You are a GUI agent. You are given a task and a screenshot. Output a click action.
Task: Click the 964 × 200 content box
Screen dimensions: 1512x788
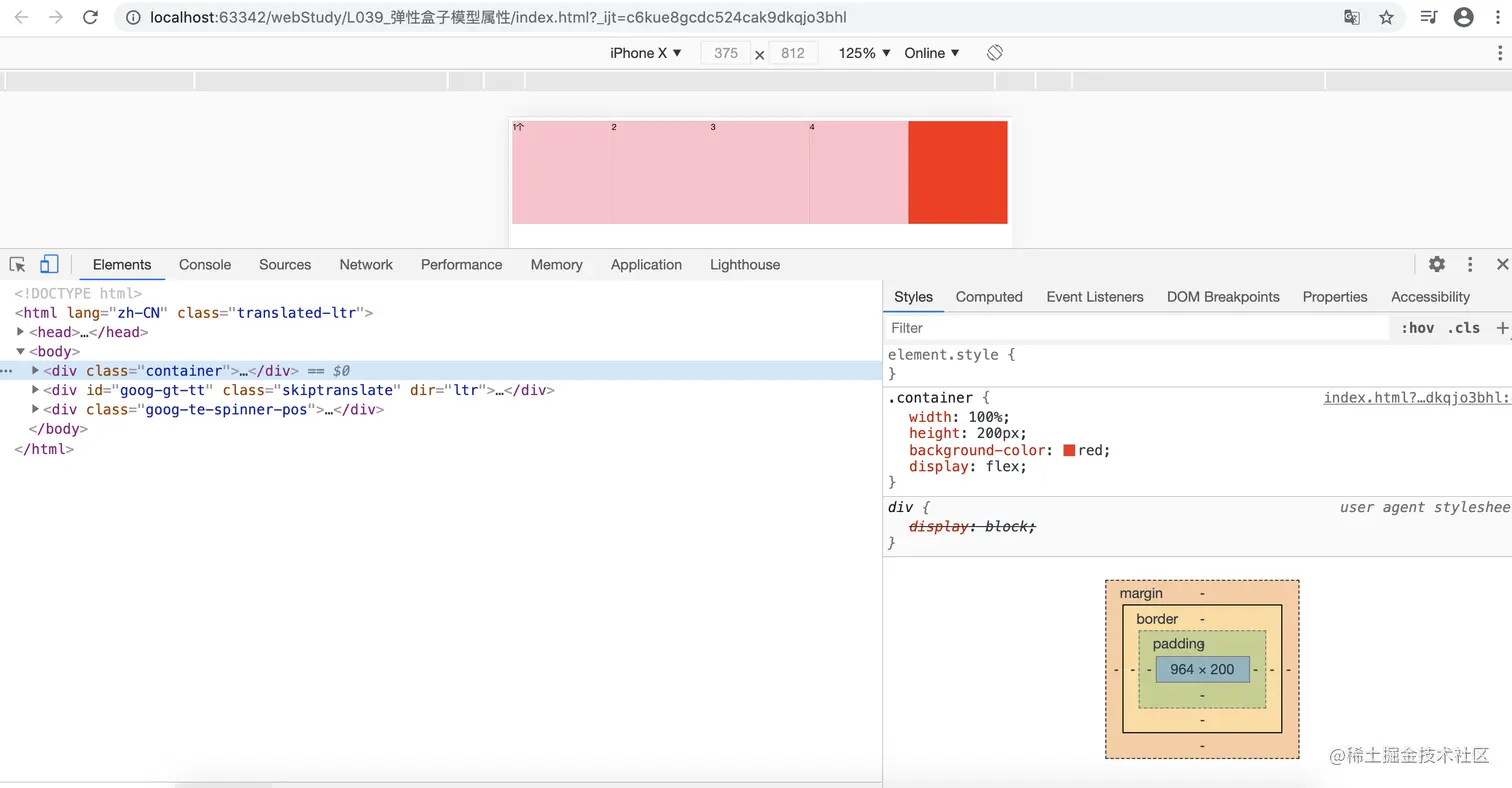1202,669
